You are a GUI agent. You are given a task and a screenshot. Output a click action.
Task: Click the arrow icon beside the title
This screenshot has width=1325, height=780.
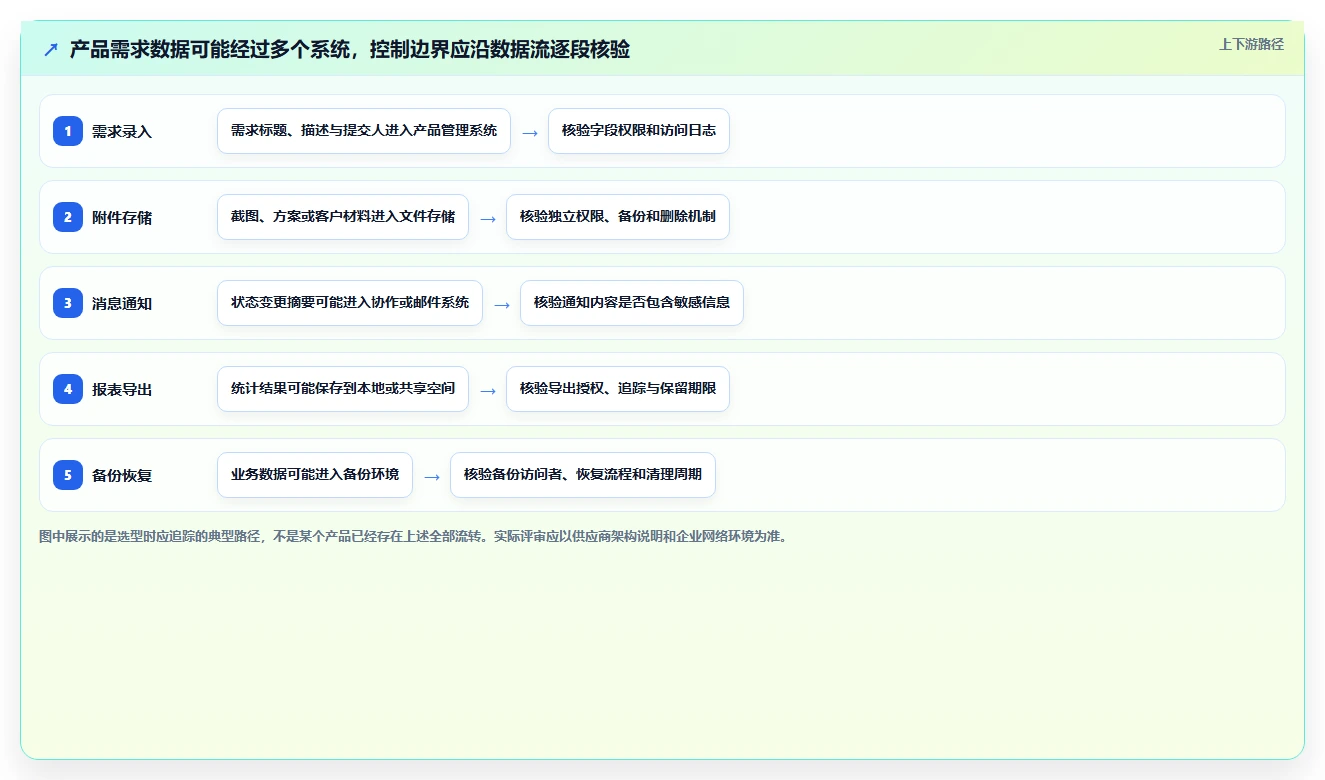[x=51, y=50]
